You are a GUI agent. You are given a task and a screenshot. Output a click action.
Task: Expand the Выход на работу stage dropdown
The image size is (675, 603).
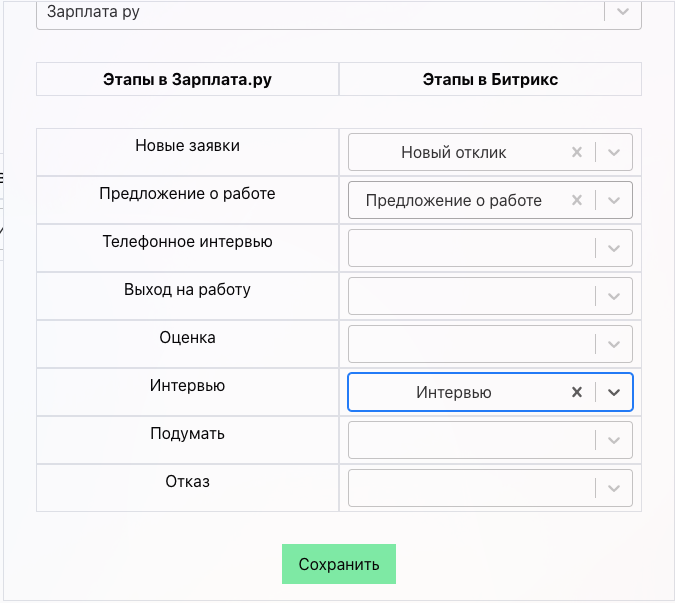pos(614,296)
